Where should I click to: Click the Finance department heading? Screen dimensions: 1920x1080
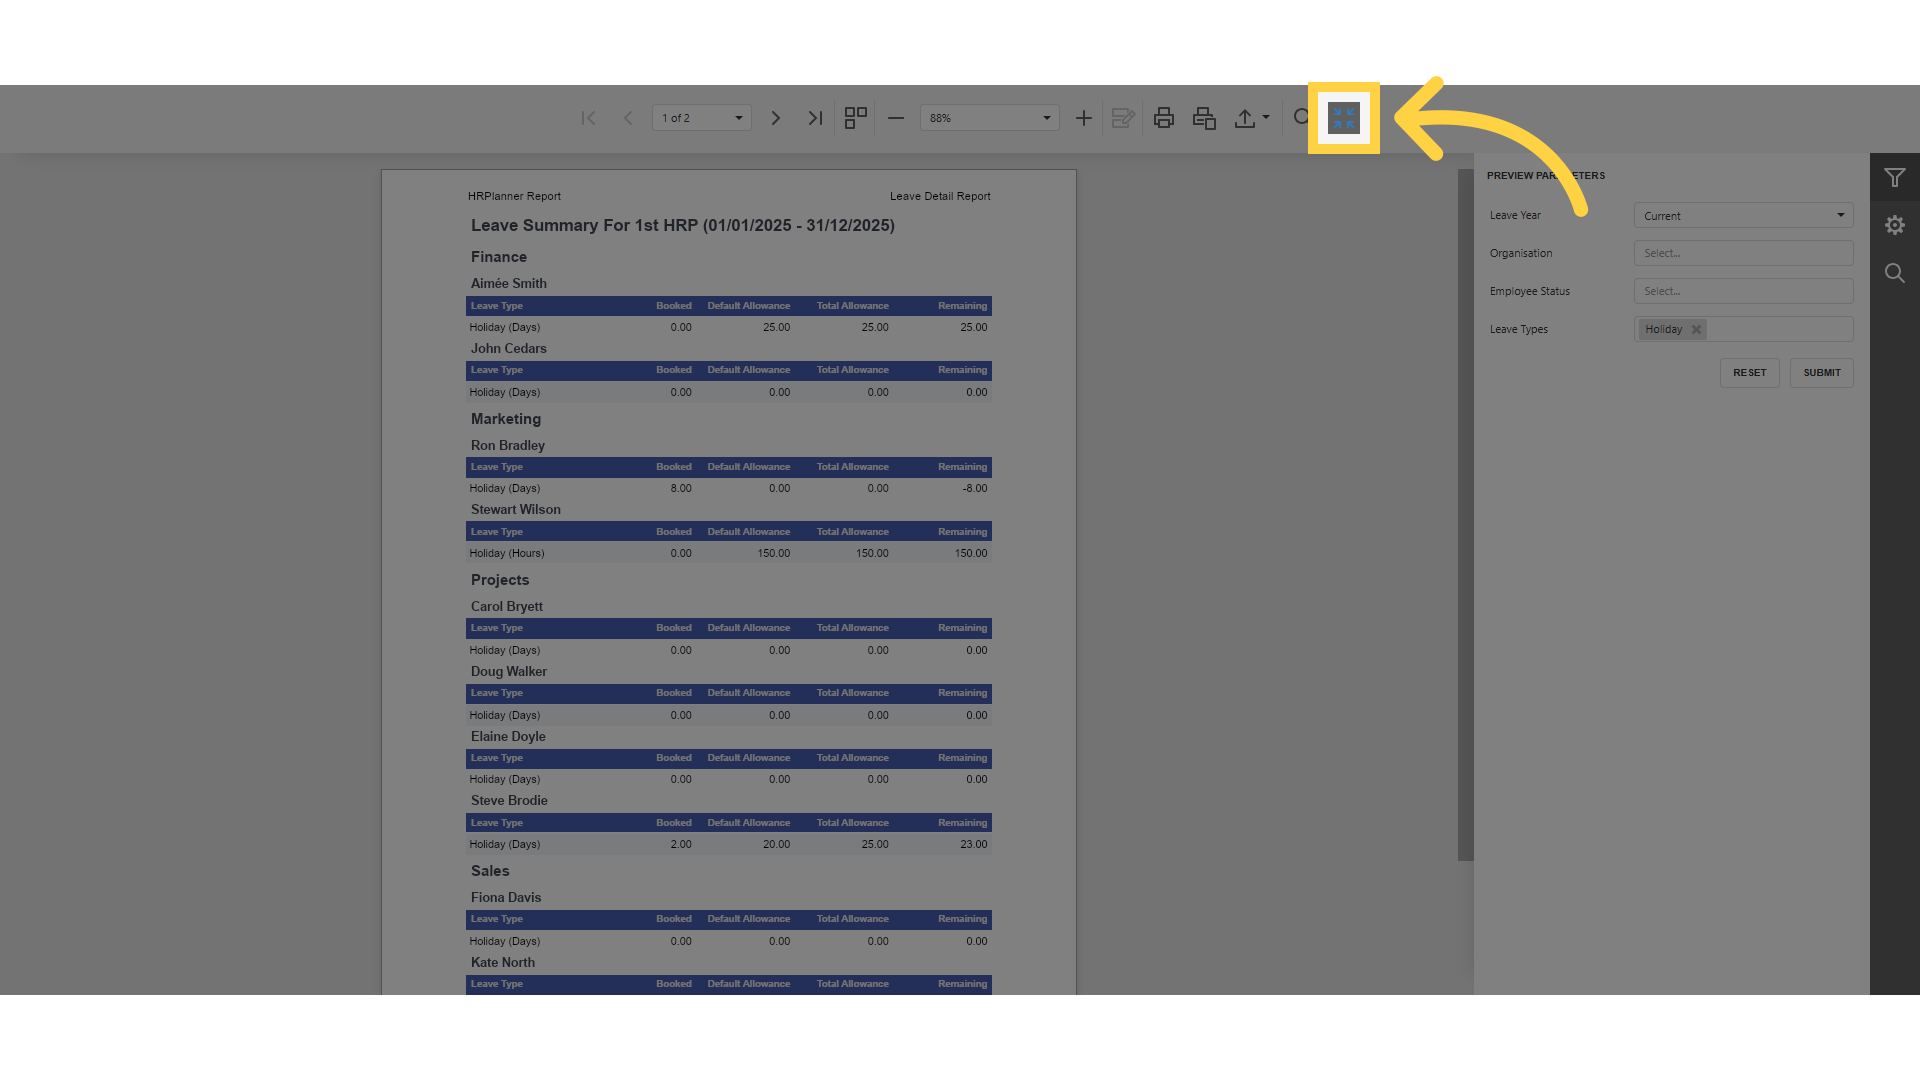(499, 257)
